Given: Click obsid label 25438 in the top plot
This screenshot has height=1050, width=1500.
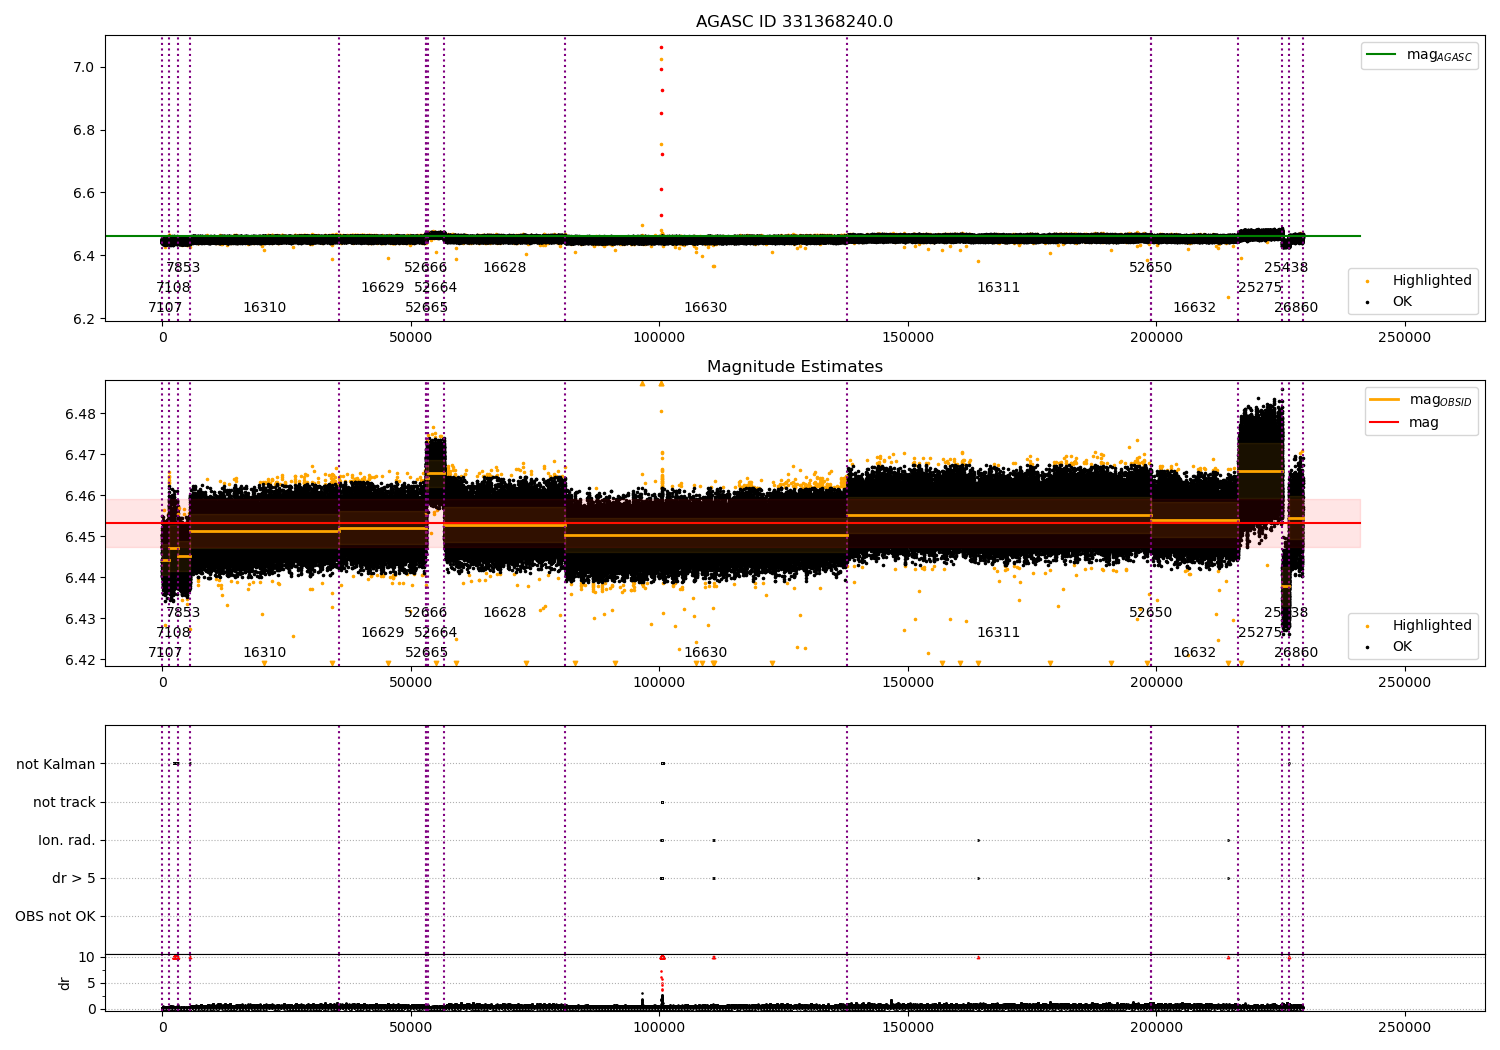Looking at the screenshot, I should (x=1285, y=268).
